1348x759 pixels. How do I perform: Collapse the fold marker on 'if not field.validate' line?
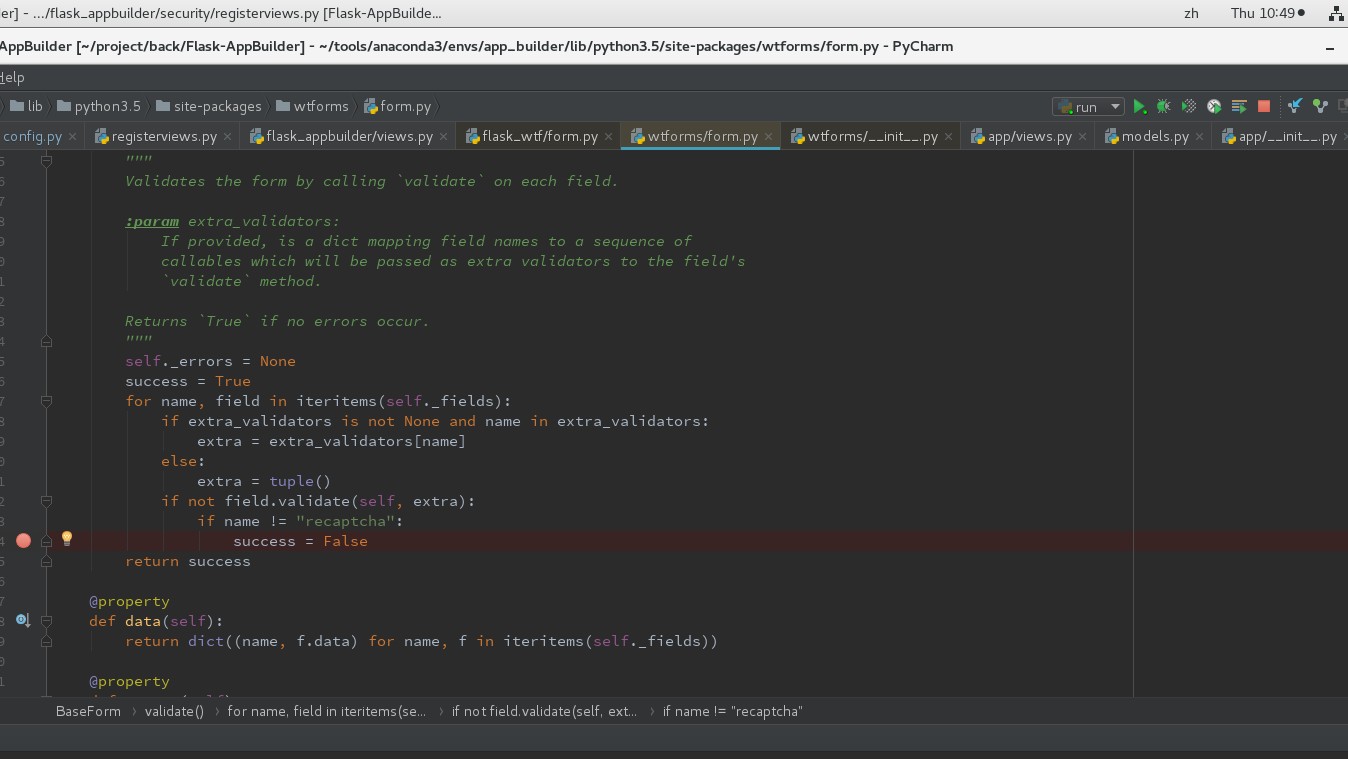pyautogui.click(x=46, y=501)
